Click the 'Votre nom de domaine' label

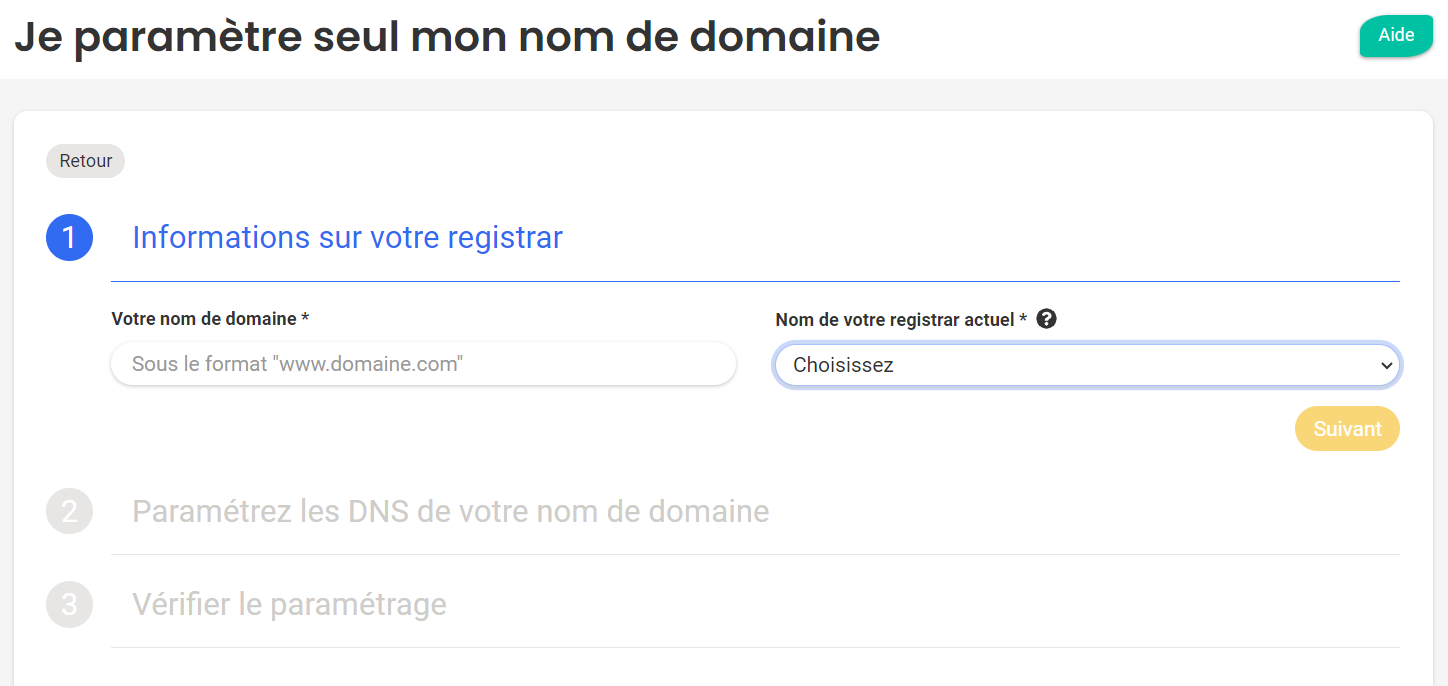coord(204,319)
